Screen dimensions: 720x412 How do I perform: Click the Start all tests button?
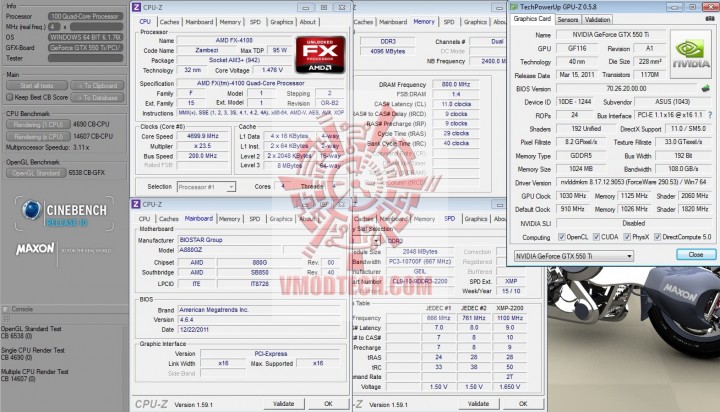click(37, 85)
